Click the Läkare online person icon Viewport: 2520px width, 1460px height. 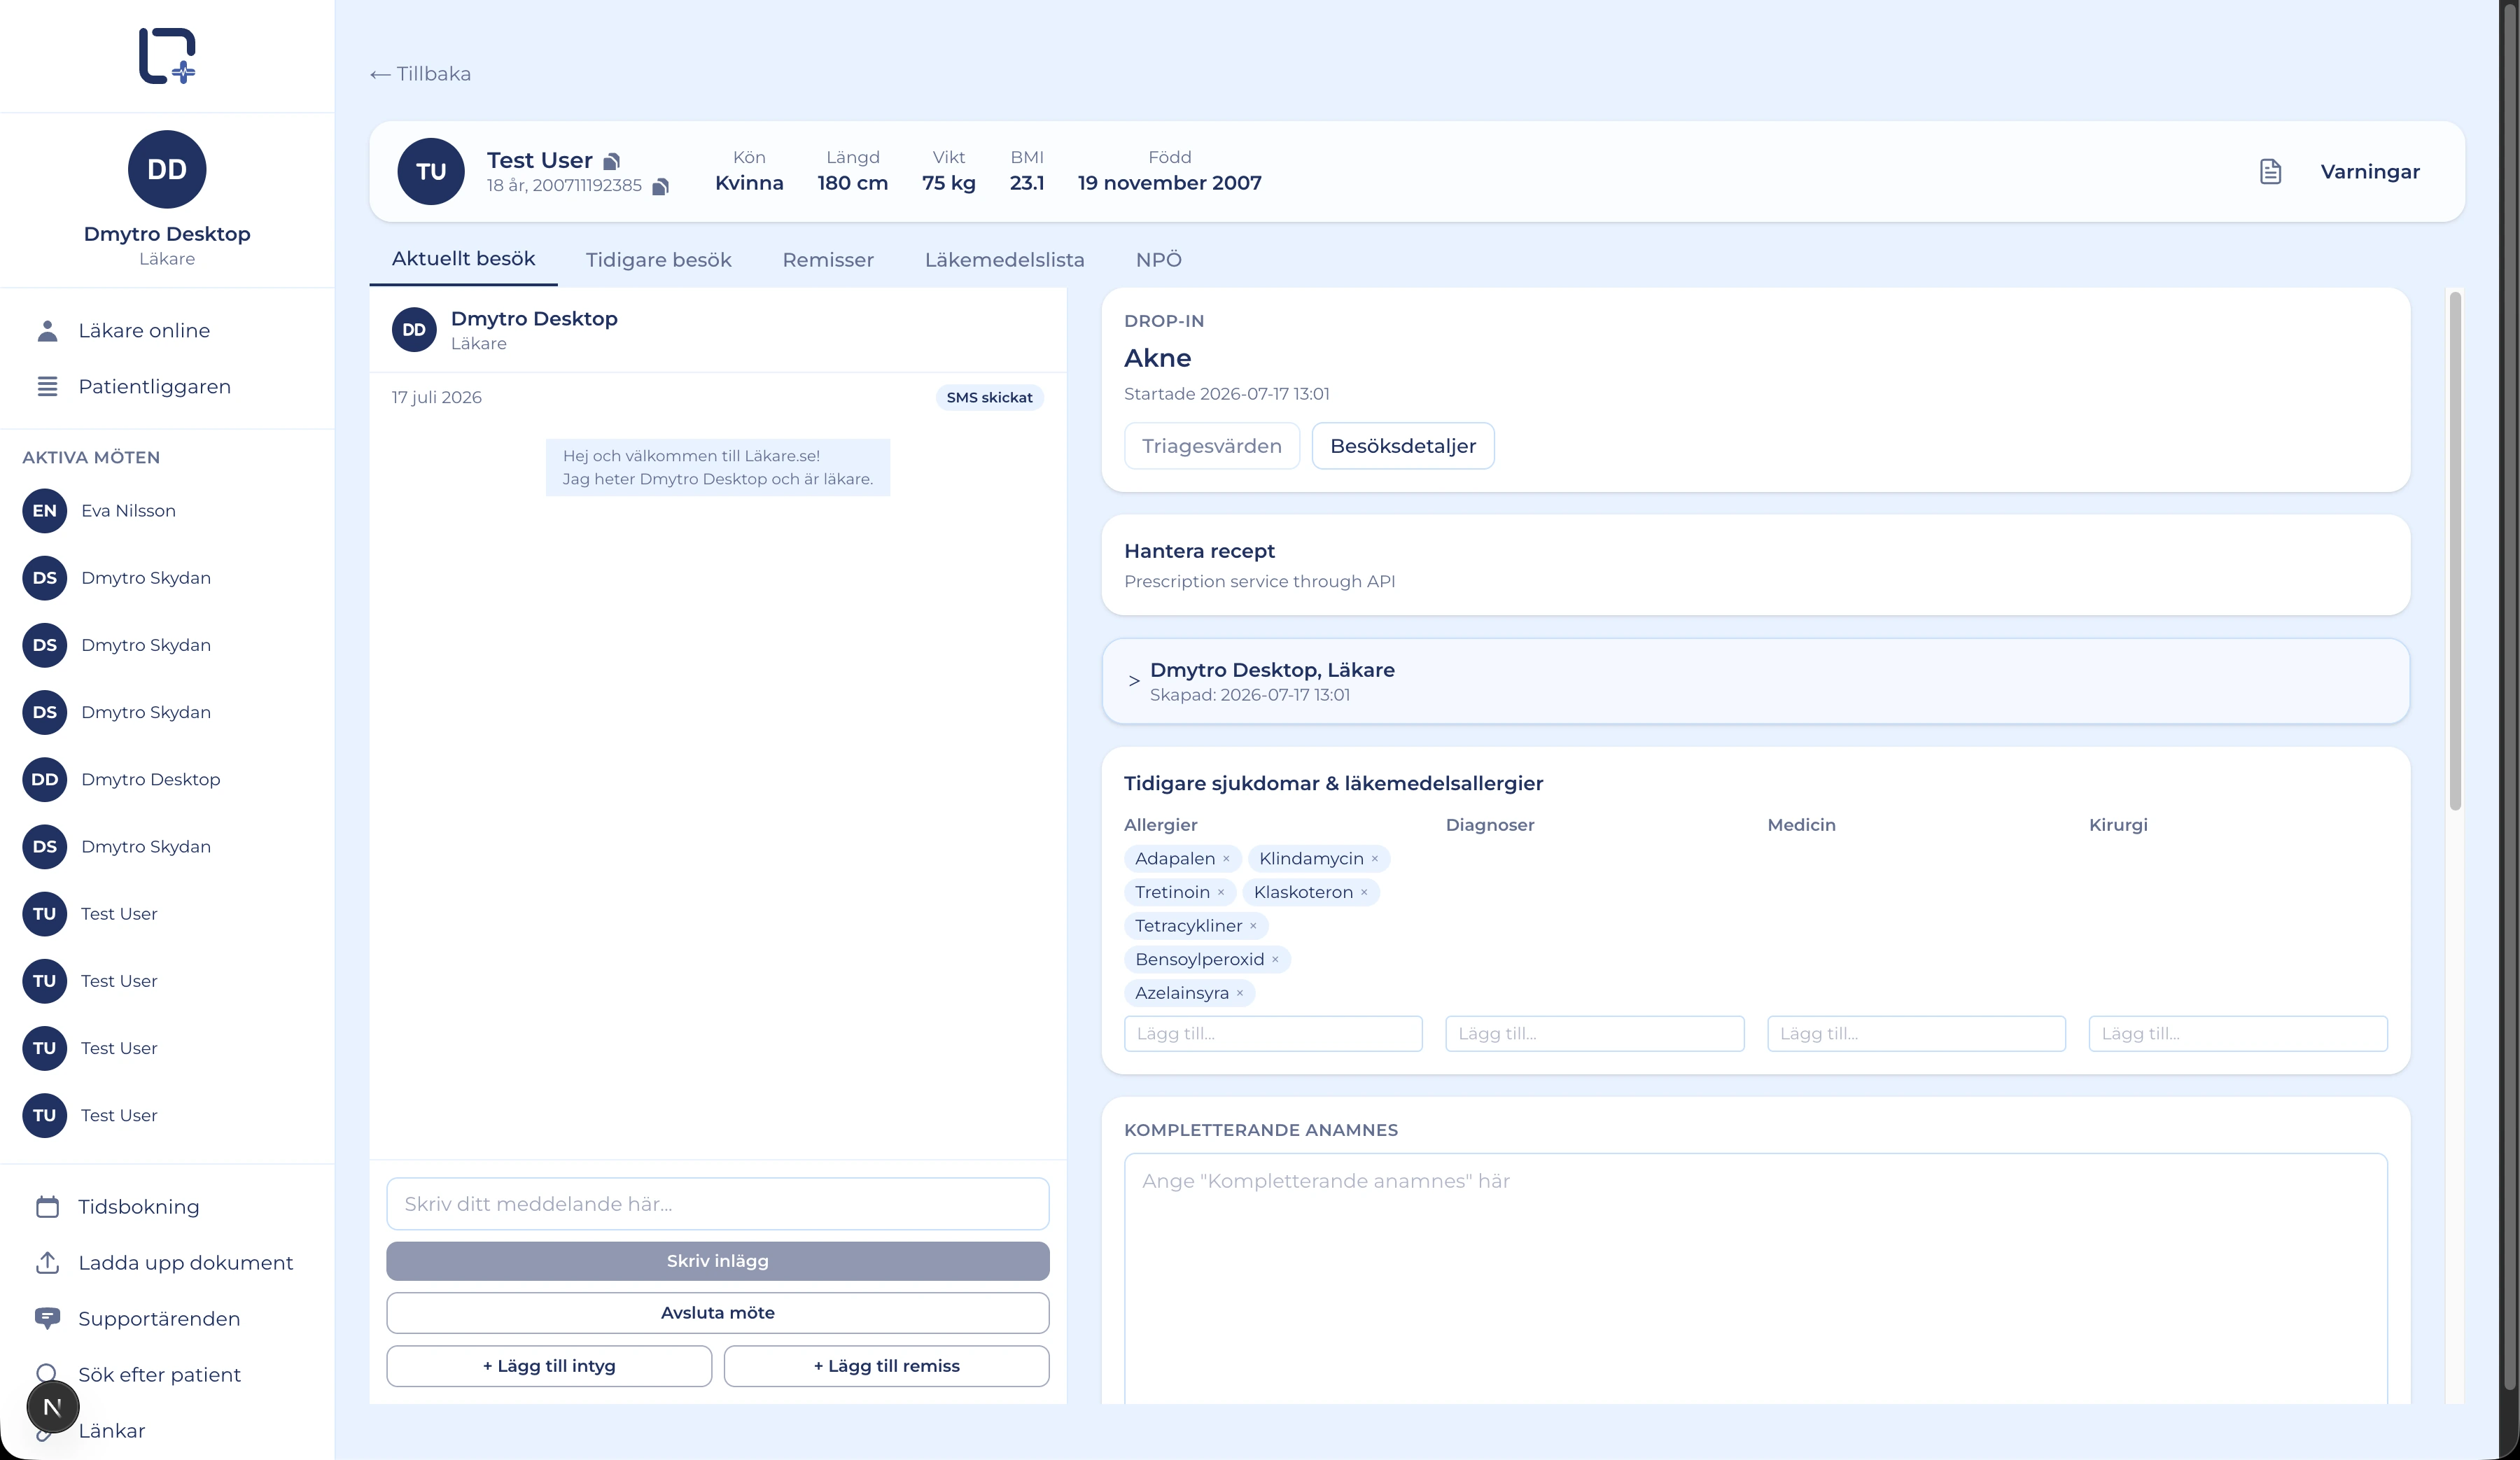pyautogui.click(x=47, y=331)
